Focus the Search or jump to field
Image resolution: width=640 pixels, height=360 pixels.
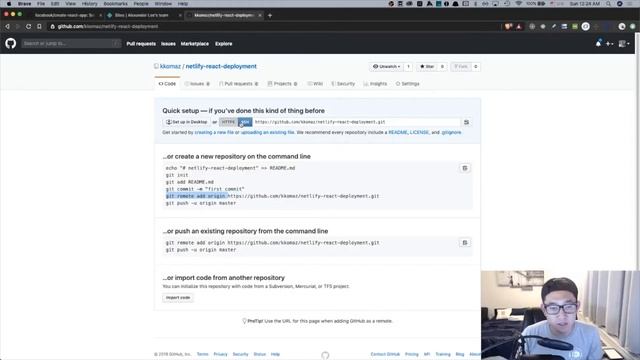71,43
